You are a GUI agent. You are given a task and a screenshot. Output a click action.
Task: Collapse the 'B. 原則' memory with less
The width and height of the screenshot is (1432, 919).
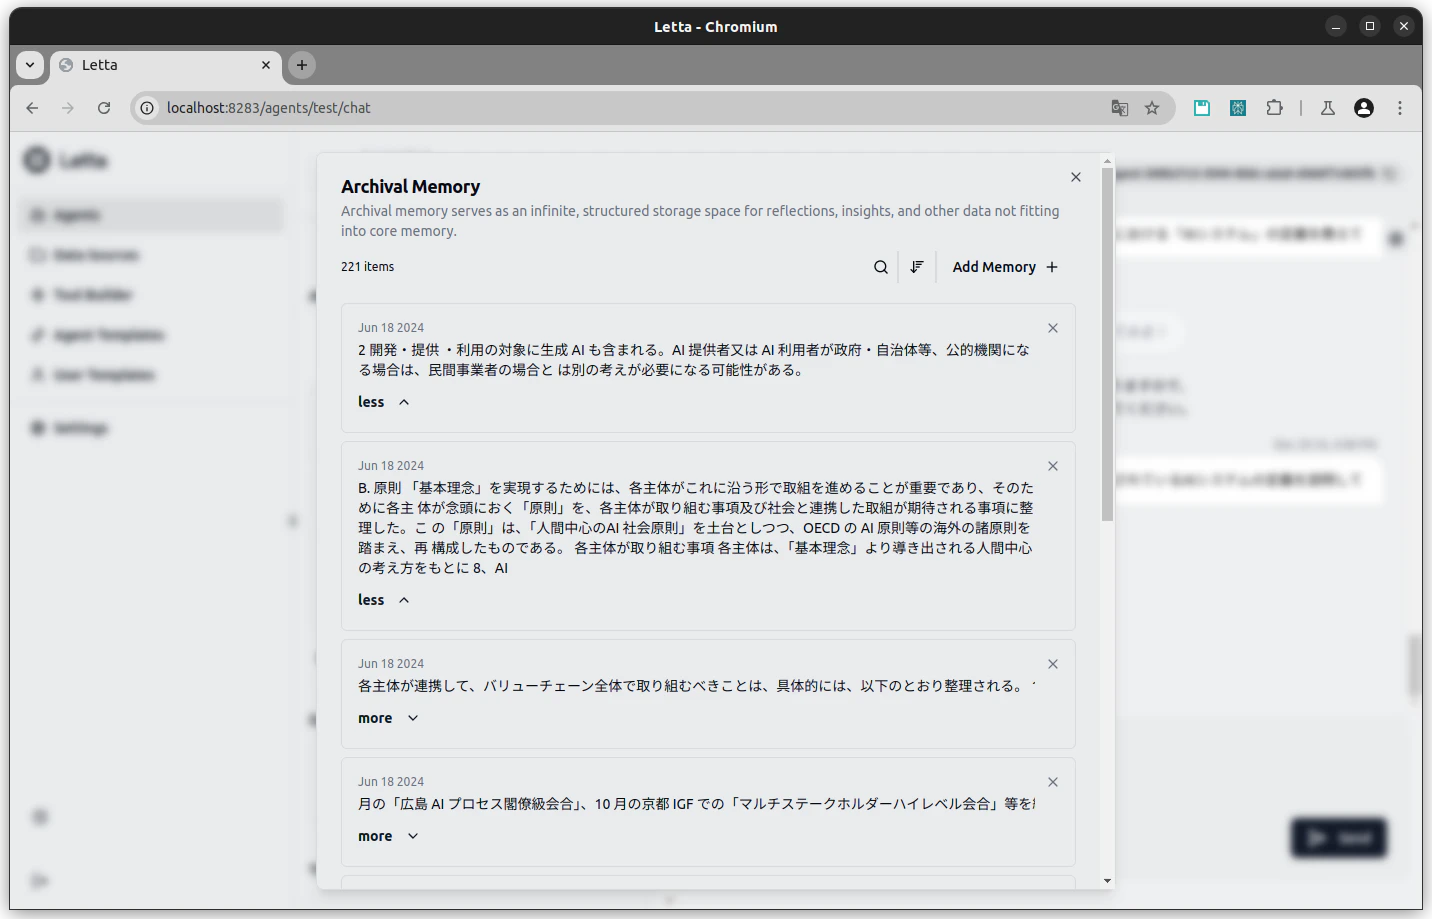pos(384,600)
